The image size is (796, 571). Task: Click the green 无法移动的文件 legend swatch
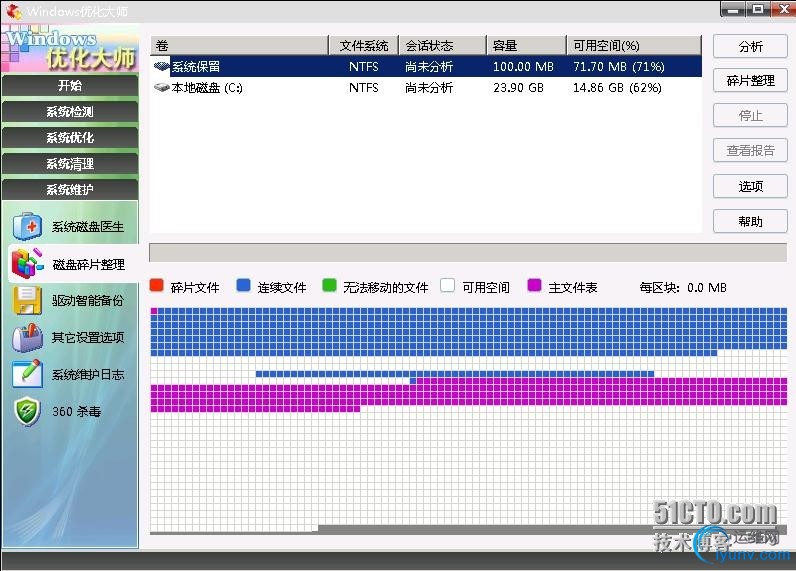tap(329, 285)
